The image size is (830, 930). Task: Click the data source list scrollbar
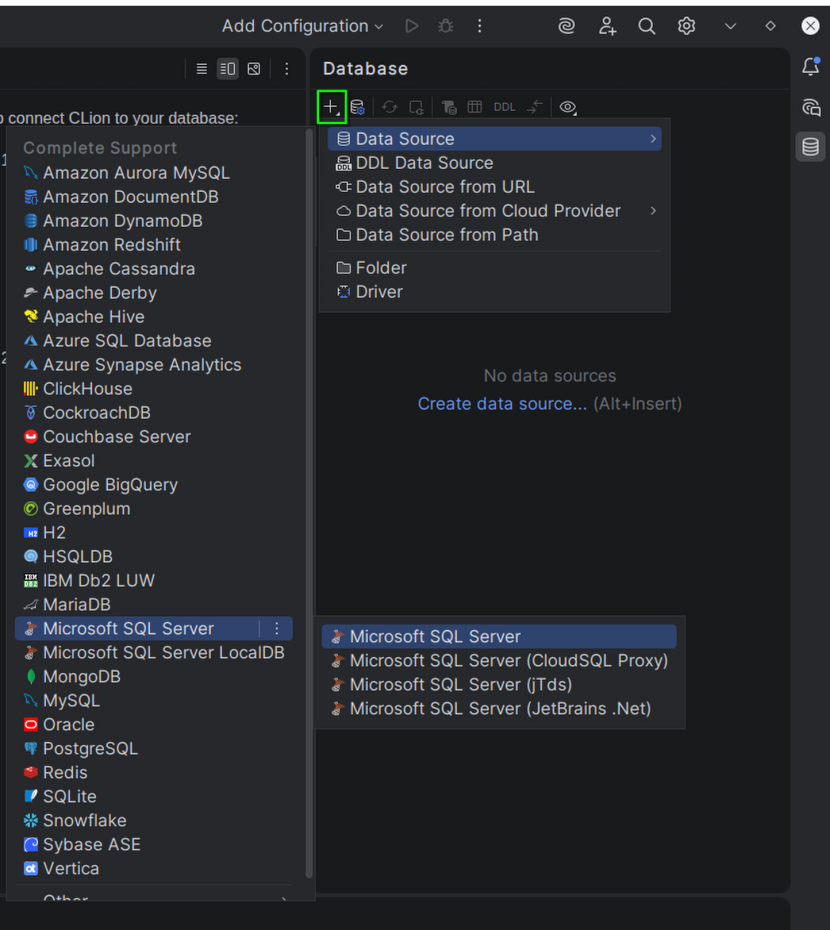[309, 500]
